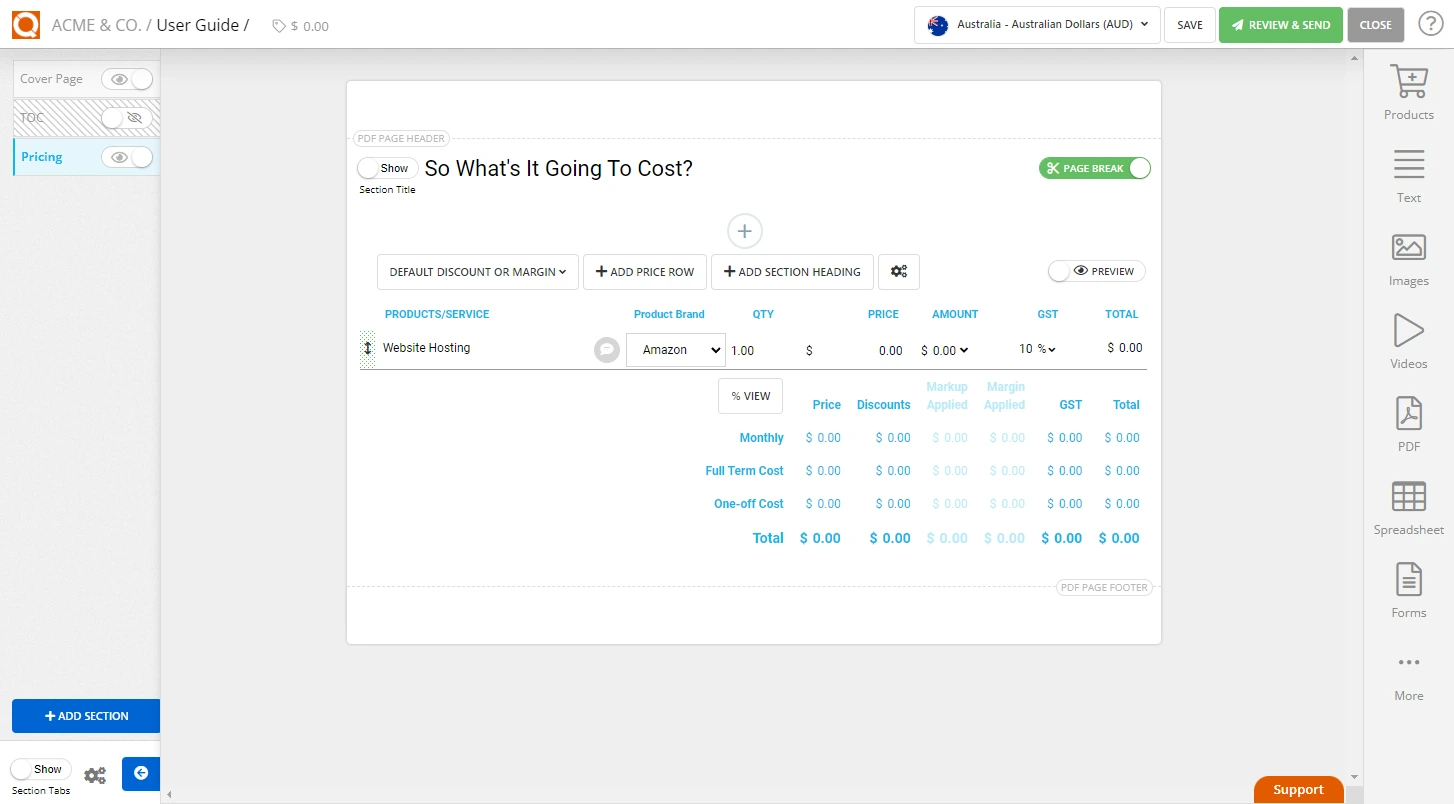Click the PDF document icon
The image size is (1454, 804).
point(1408,414)
